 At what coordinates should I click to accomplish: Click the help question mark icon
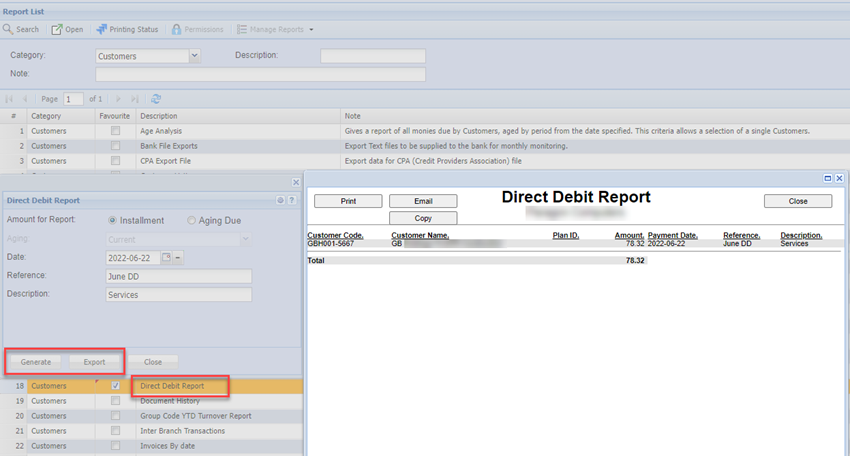292,200
